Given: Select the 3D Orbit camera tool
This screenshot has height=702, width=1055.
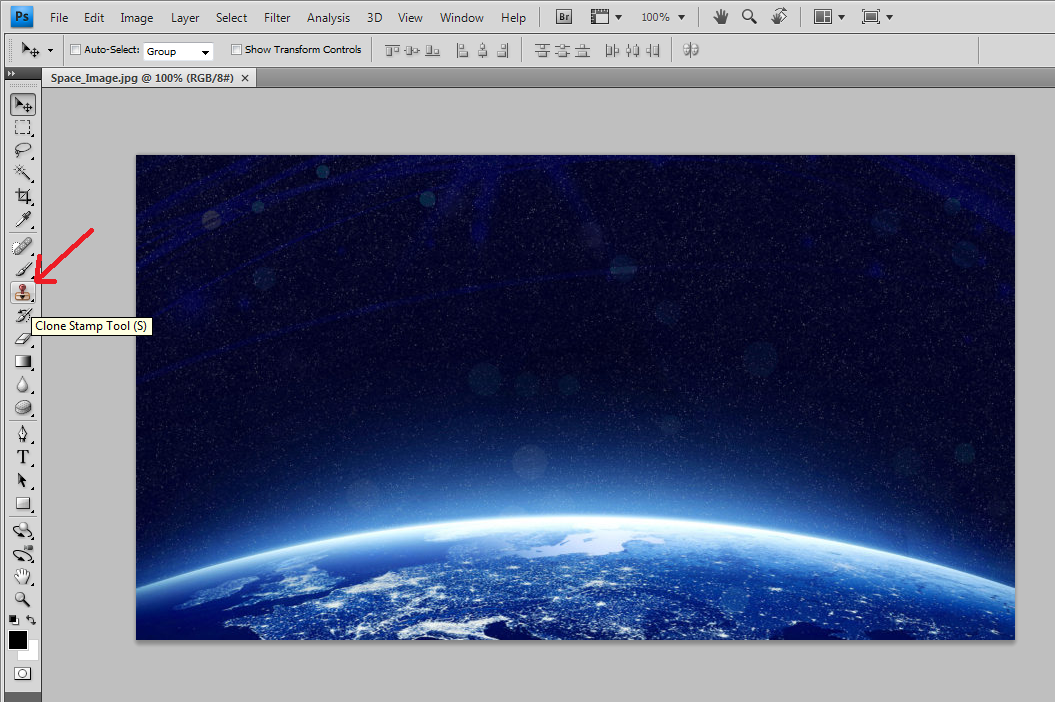Looking at the screenshot, I should (23, 554).
